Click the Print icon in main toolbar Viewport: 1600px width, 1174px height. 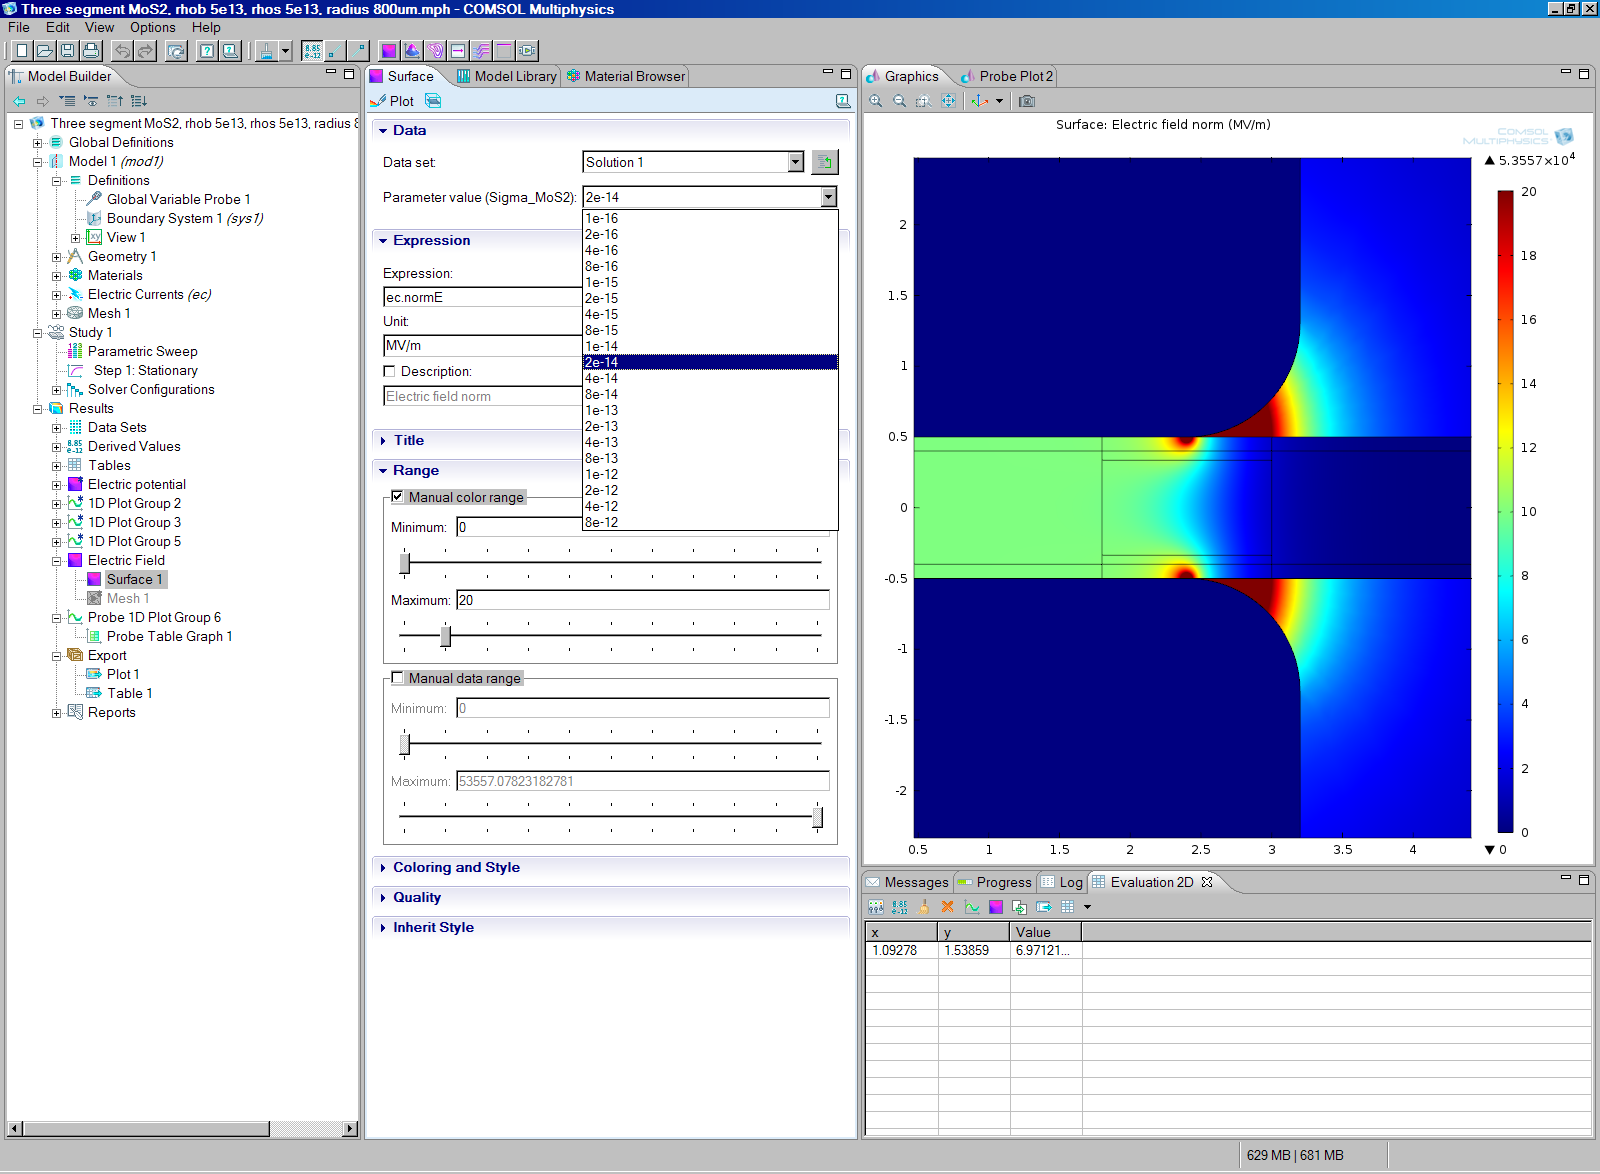tap(91, 51)
